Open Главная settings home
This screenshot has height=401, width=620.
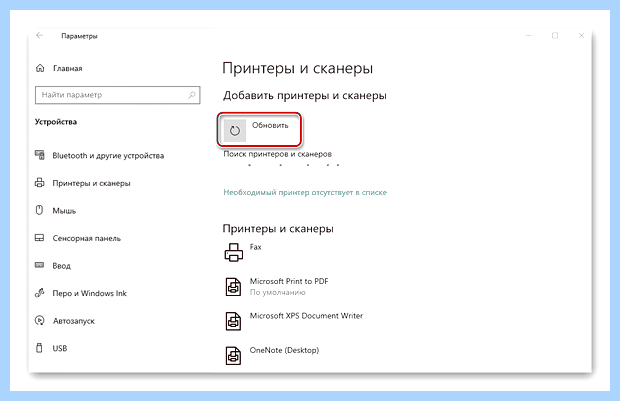(68, 68)
